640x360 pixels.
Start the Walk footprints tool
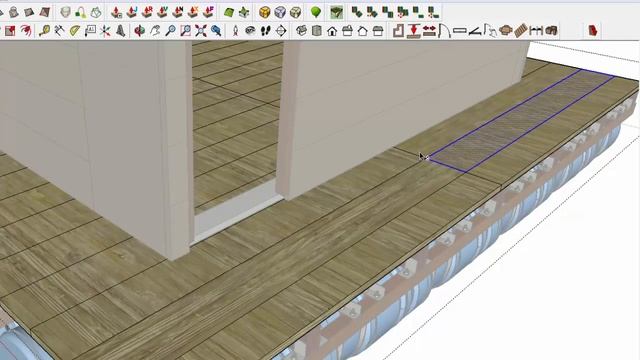point(265,31)
